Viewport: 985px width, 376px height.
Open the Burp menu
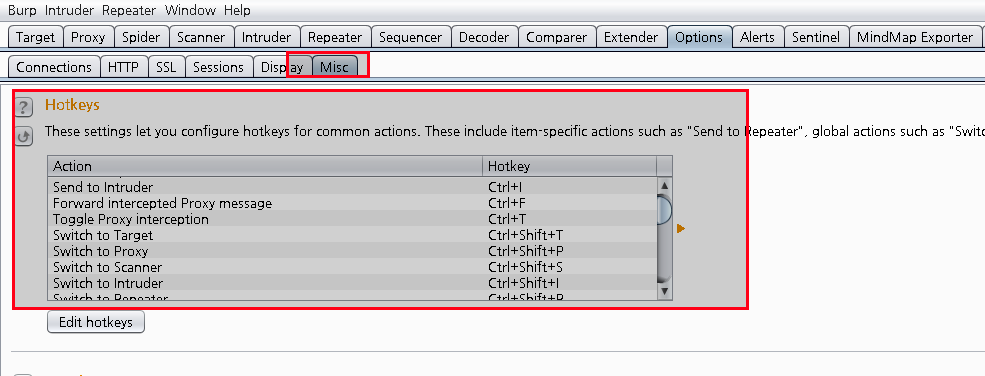click(x=23, y=11)
